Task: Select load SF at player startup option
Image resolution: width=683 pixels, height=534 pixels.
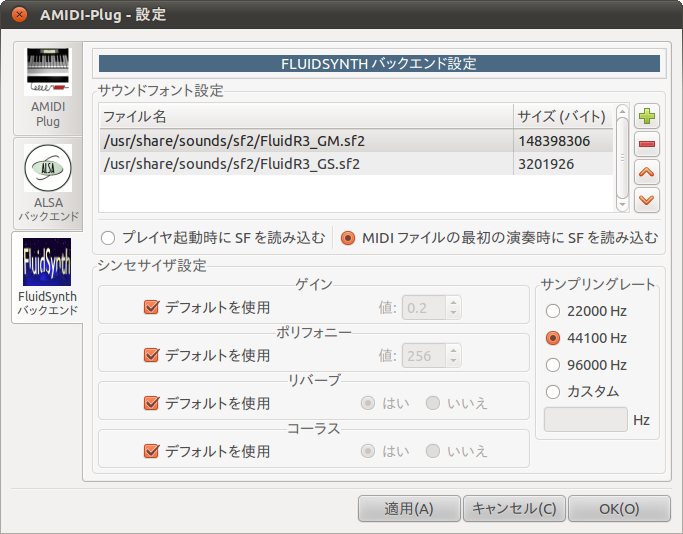Action: tap(108, 238)
